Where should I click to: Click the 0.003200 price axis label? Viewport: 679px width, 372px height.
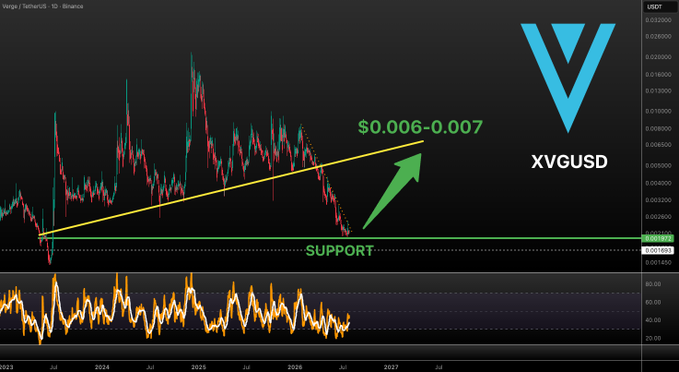(x=658, y=201)
